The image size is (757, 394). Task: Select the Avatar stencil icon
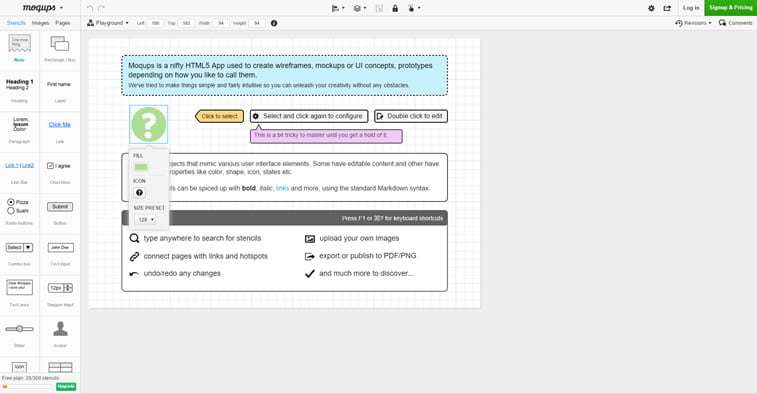click(60, 328)
